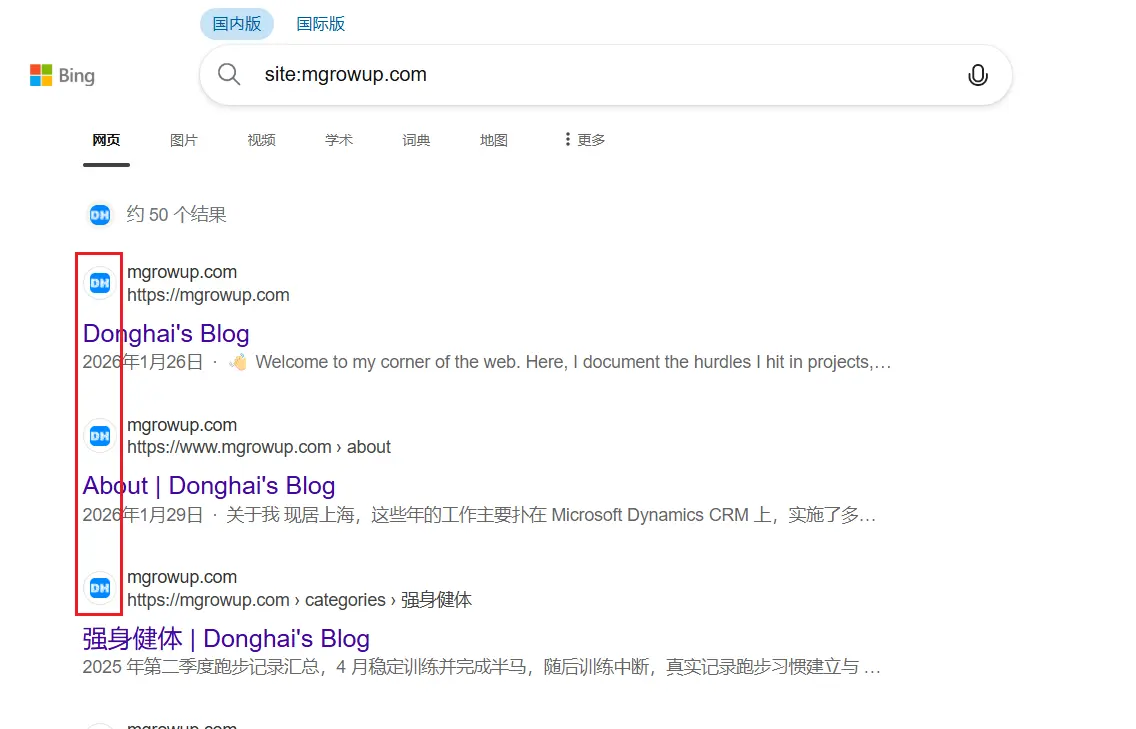Click the DH favicon next to results count
Viewport: 1136px width, 729px height.
click(99, 214)
